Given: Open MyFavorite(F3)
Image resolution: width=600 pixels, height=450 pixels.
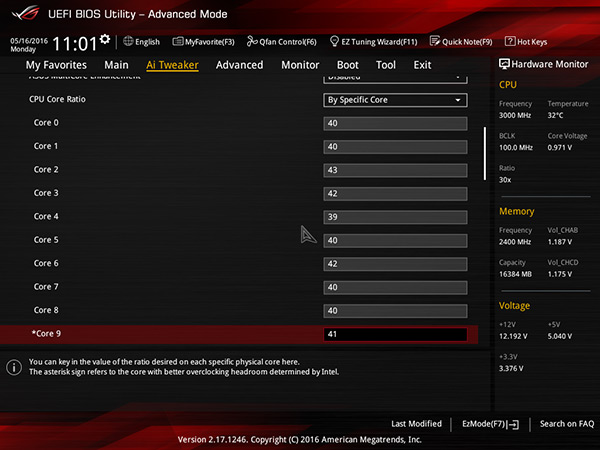Looking at the screenshot, I should click(203, 41).
